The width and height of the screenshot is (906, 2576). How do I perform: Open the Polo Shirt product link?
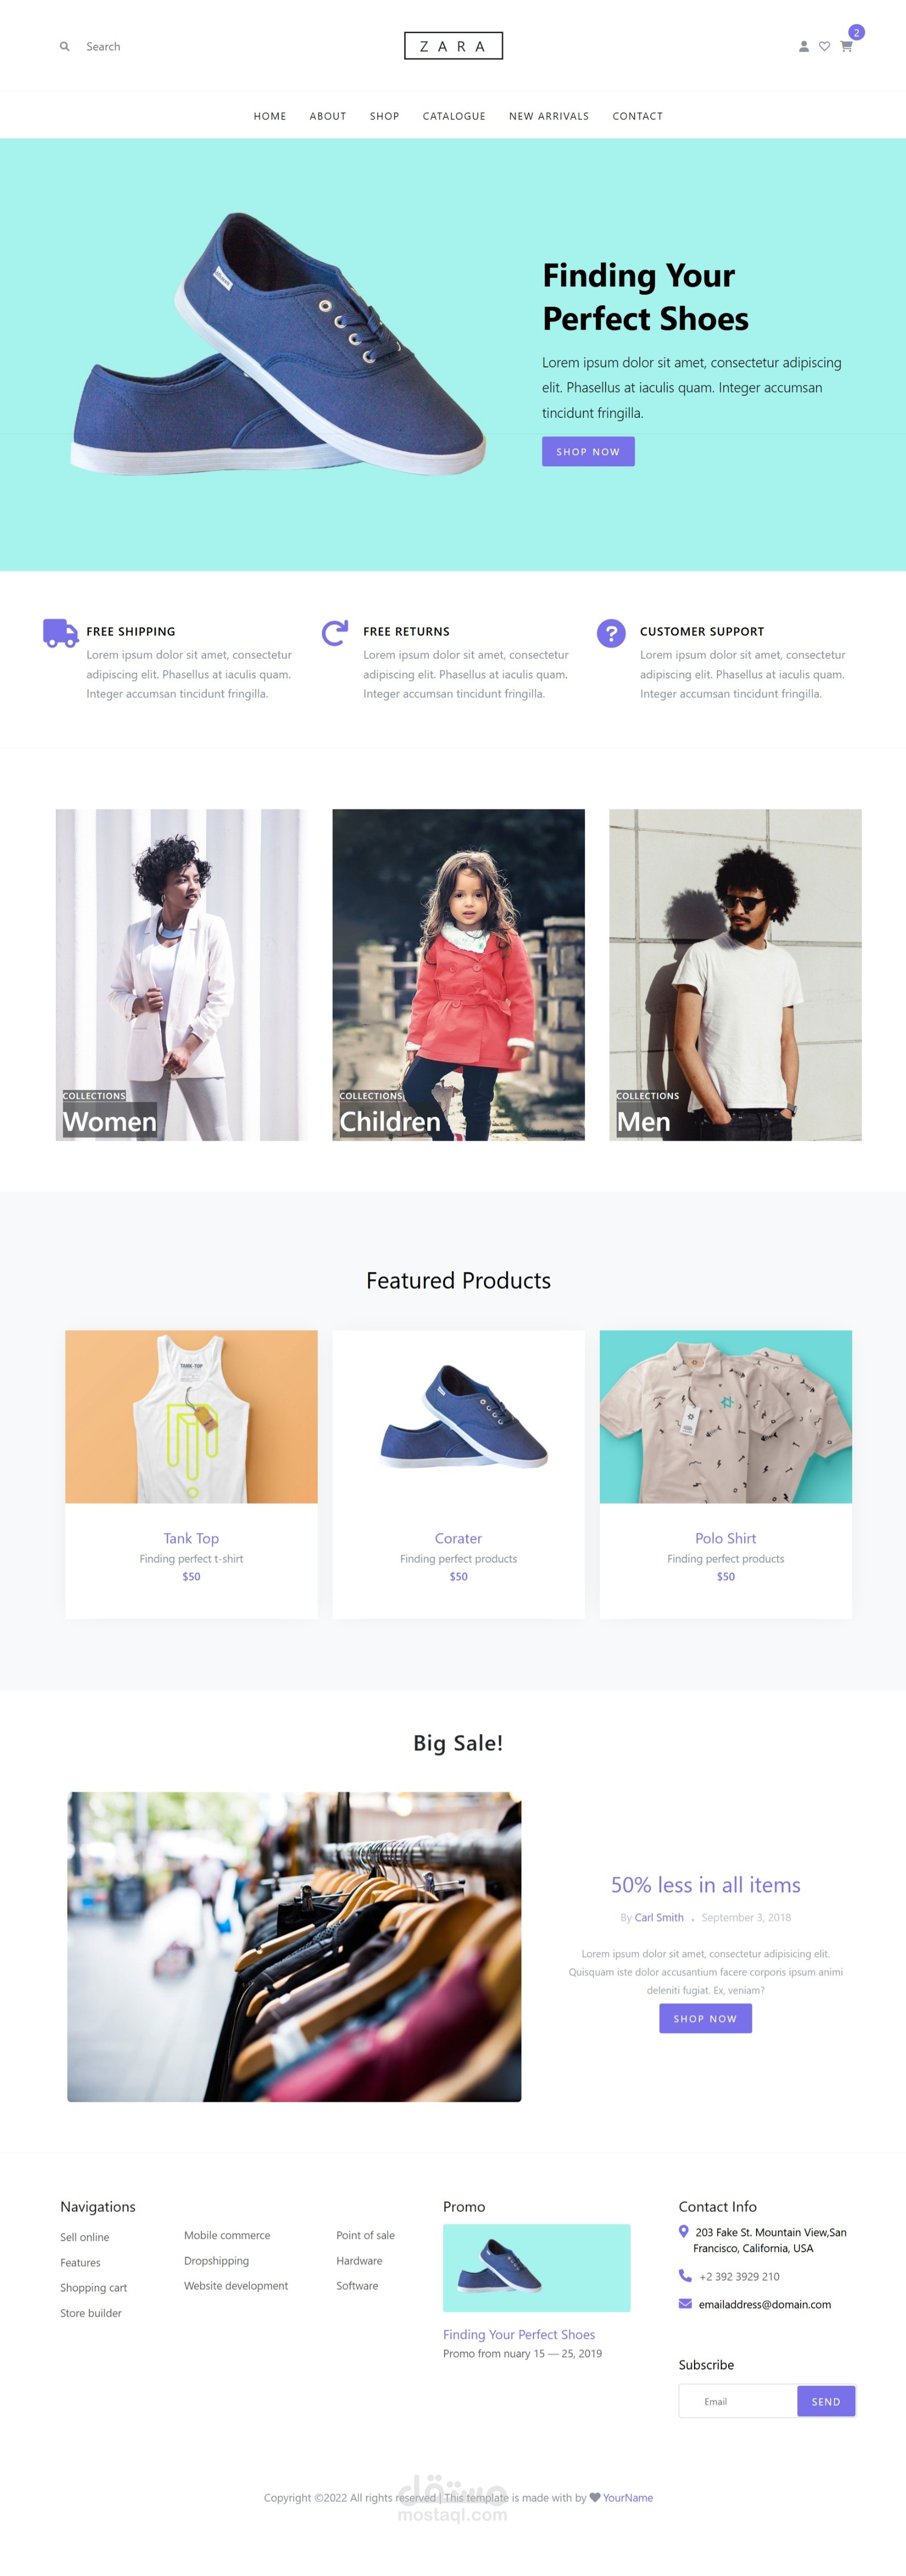pos(725,1538)
